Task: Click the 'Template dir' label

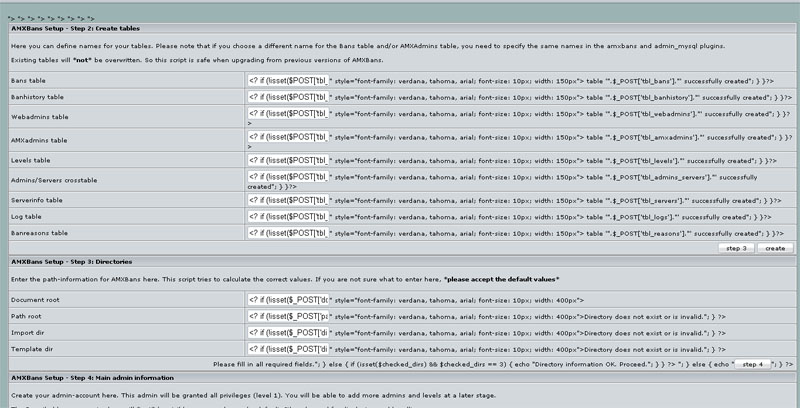Action: 32,349
